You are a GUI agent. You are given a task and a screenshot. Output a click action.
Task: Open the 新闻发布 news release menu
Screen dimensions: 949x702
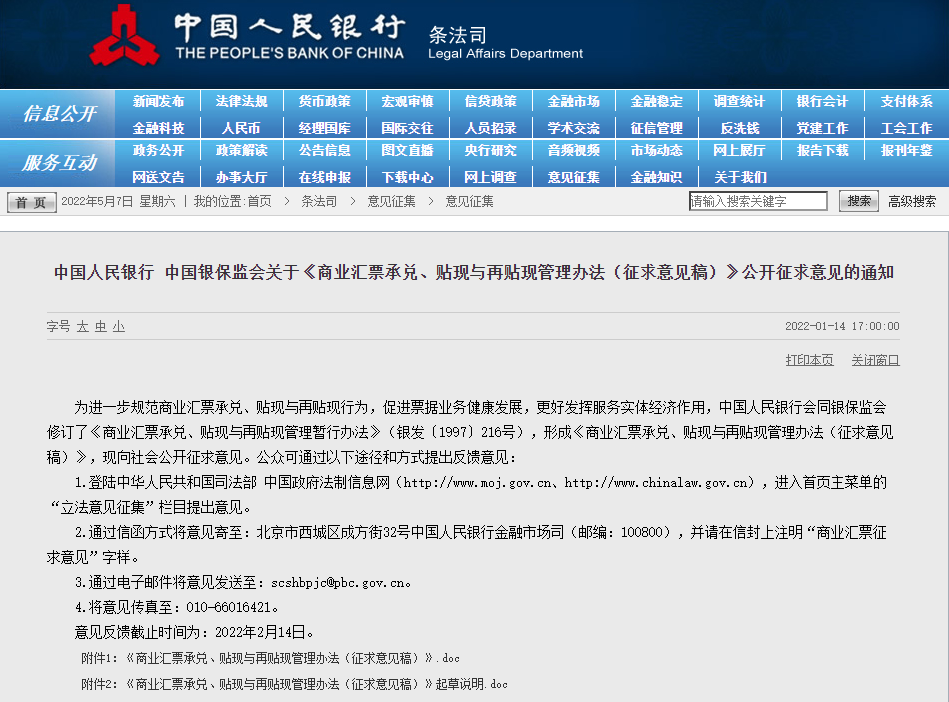[x=160, y=101]
